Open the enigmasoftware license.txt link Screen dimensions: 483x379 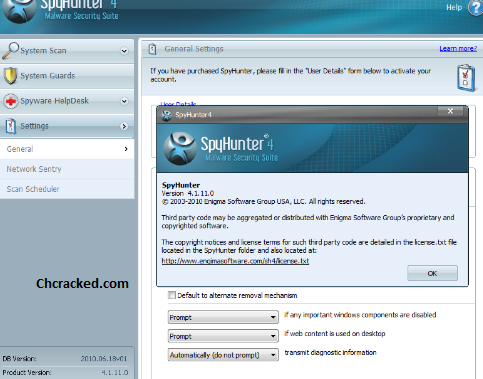tap(235, 261)
